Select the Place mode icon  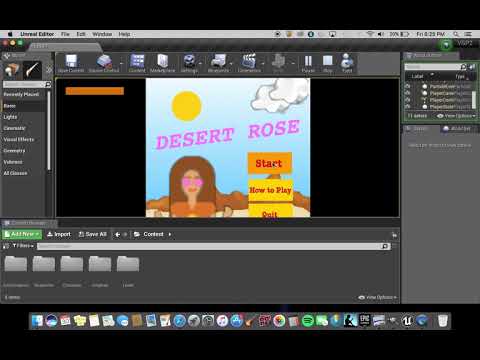pos(12,70)
